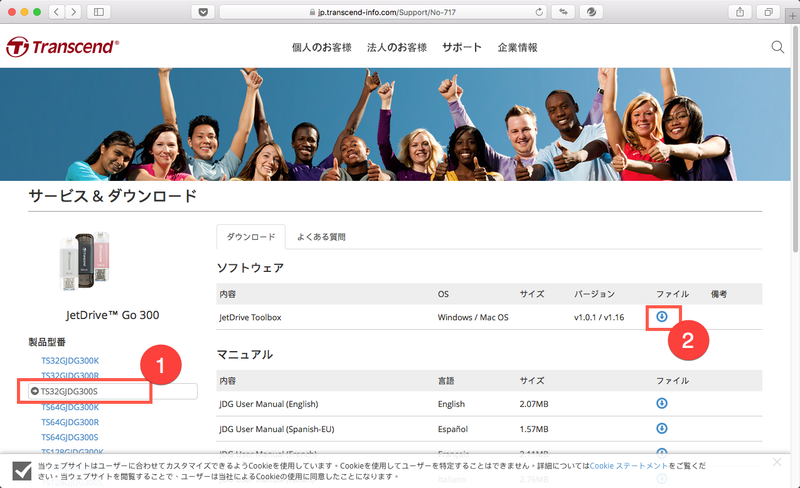Viewport: 800px width, 488px height.
Task: Click the ソフトウェア section heading
Action: [x=251, y=267]
